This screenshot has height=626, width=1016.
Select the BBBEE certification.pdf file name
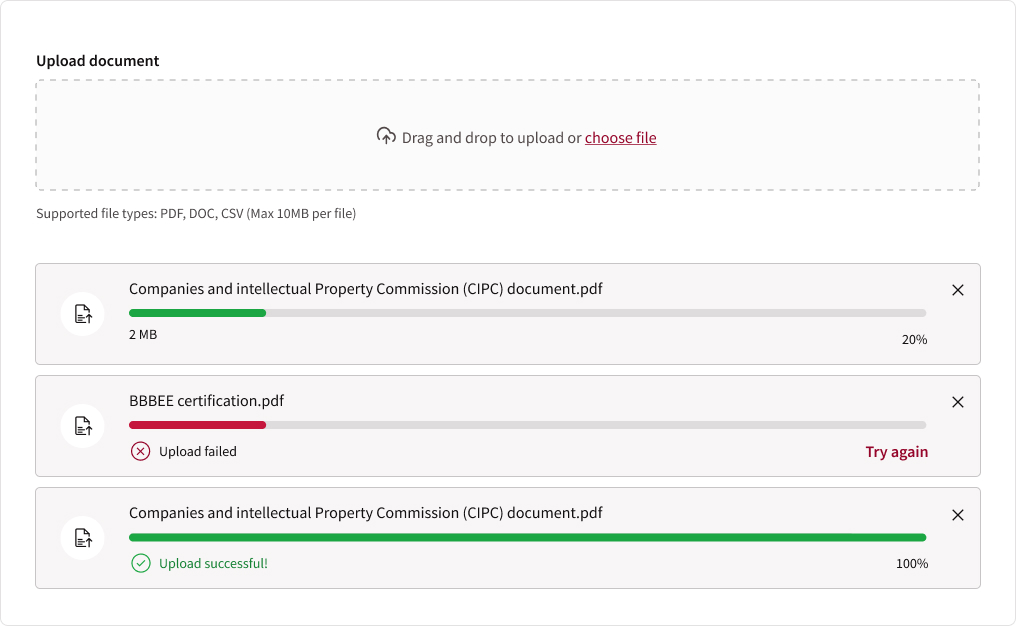(206, 401)
